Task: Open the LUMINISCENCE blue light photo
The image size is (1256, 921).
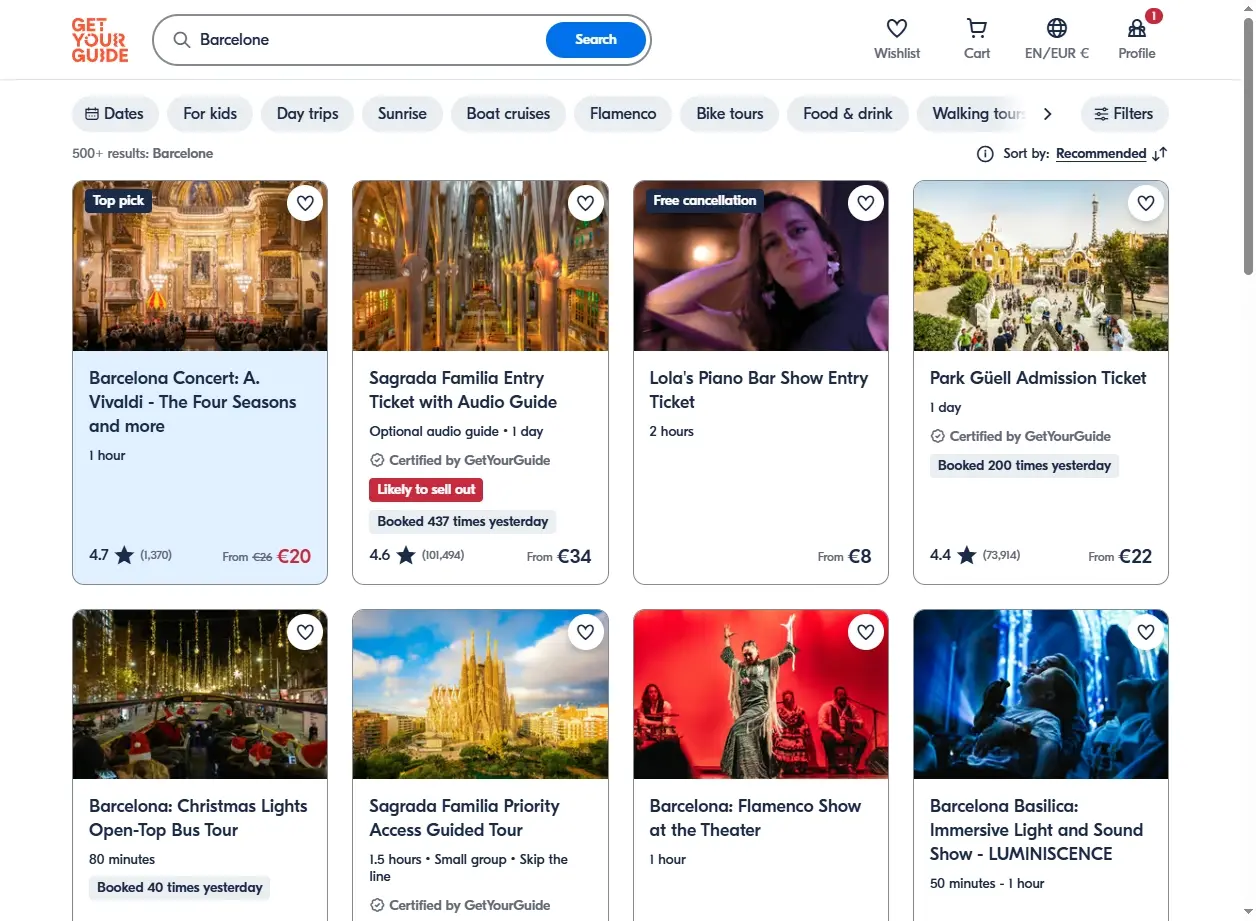Action: tap(1041, 694)
